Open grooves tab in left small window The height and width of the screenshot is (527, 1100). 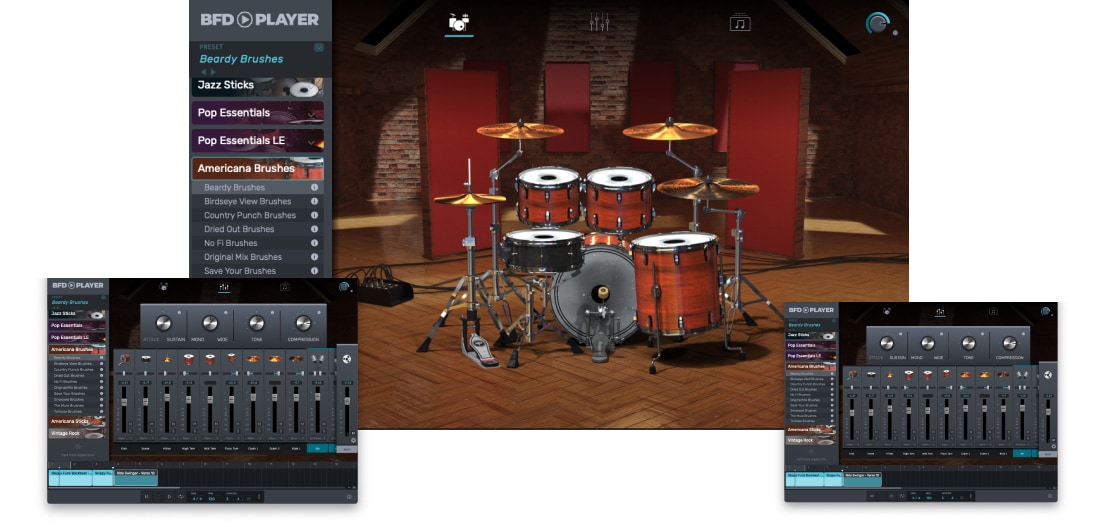(x=285, y=287)
